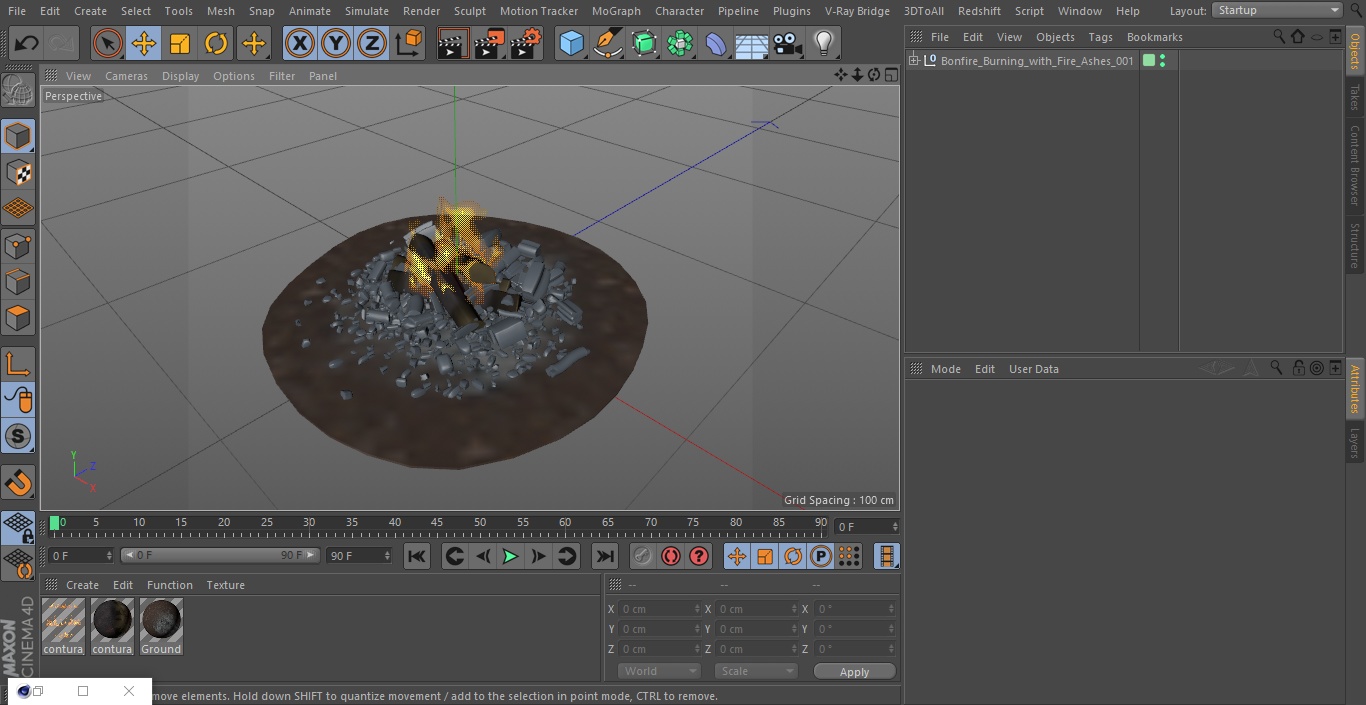Click the current frame stepper arrows
1366x705 pixels.
pyautogui.click(x=895, y=526)
